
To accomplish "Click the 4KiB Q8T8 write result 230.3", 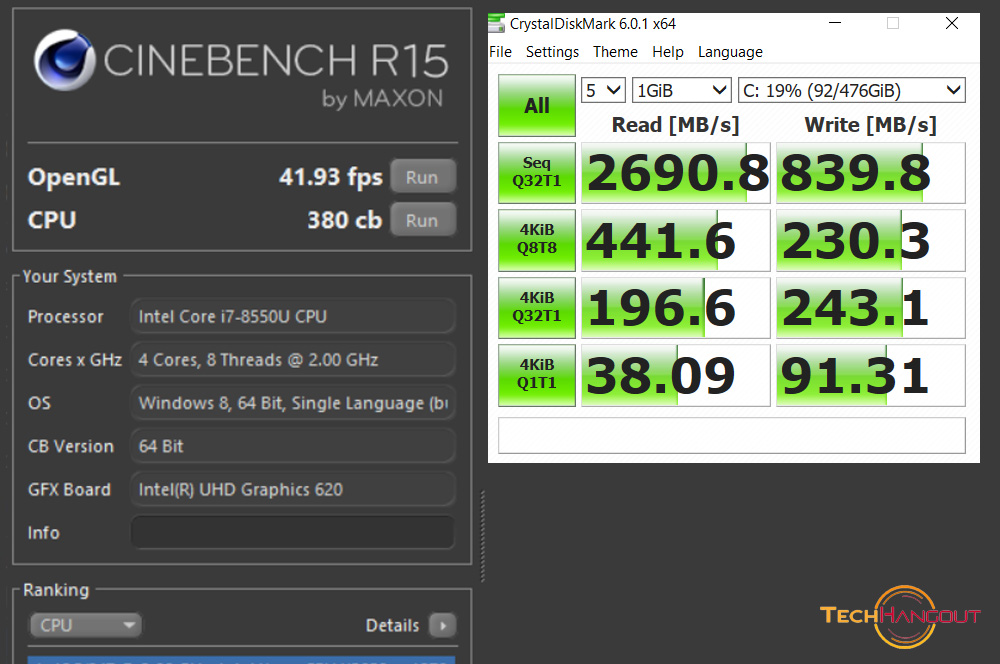I will click(871, 240).
